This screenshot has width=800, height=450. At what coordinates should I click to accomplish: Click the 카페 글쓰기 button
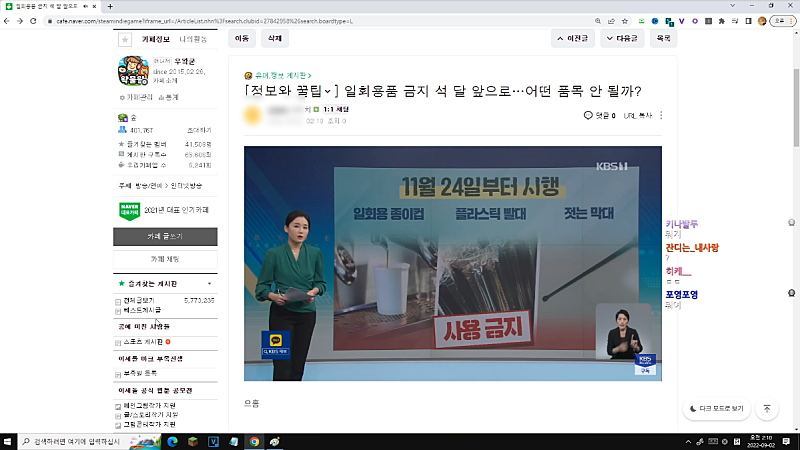164,236
